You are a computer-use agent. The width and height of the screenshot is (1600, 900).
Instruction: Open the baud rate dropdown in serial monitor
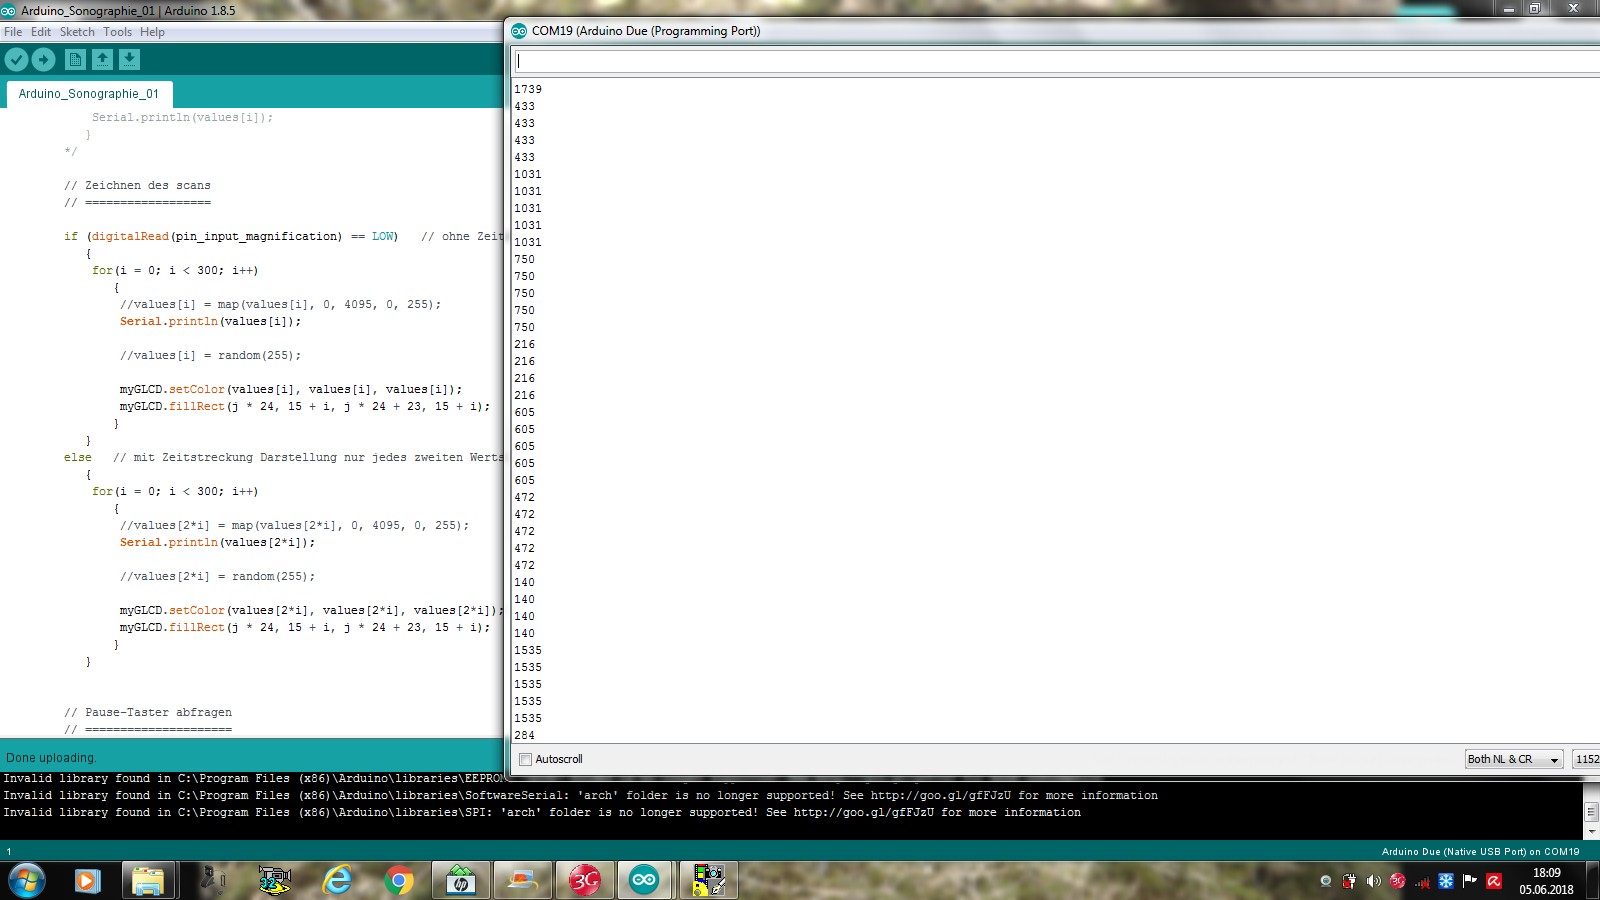pyautogui.click(x=1586, y=759)
